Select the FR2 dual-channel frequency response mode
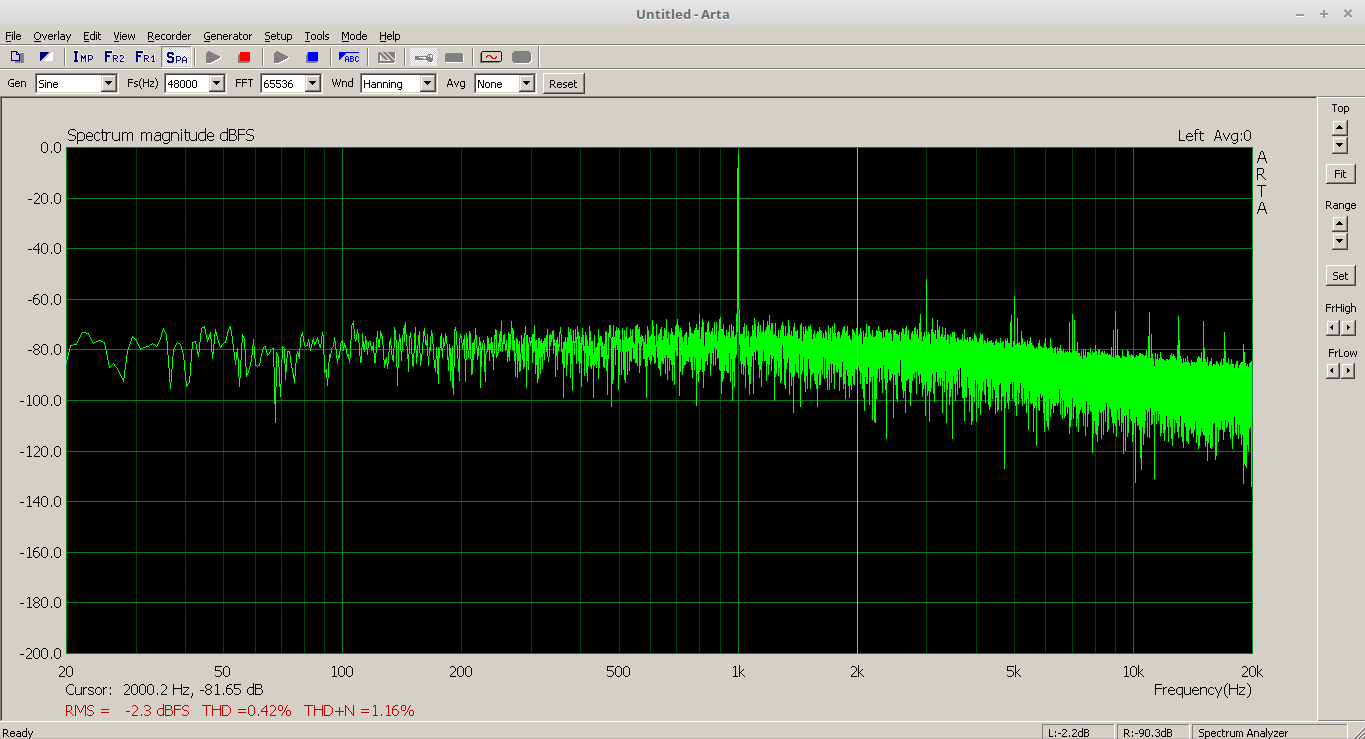This screenshot has width=1365, height=739. pos(114,57)
